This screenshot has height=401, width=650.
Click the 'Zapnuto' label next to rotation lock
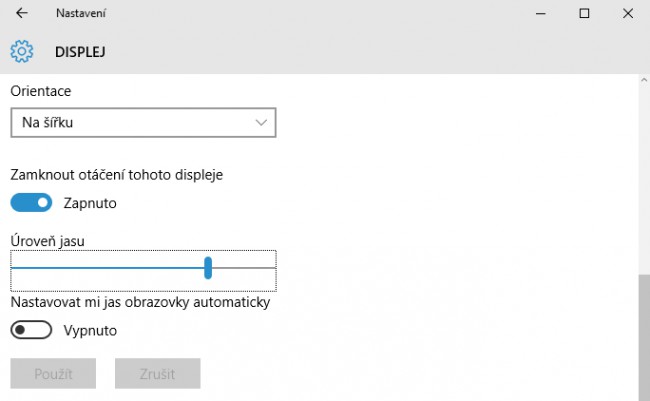90,203
